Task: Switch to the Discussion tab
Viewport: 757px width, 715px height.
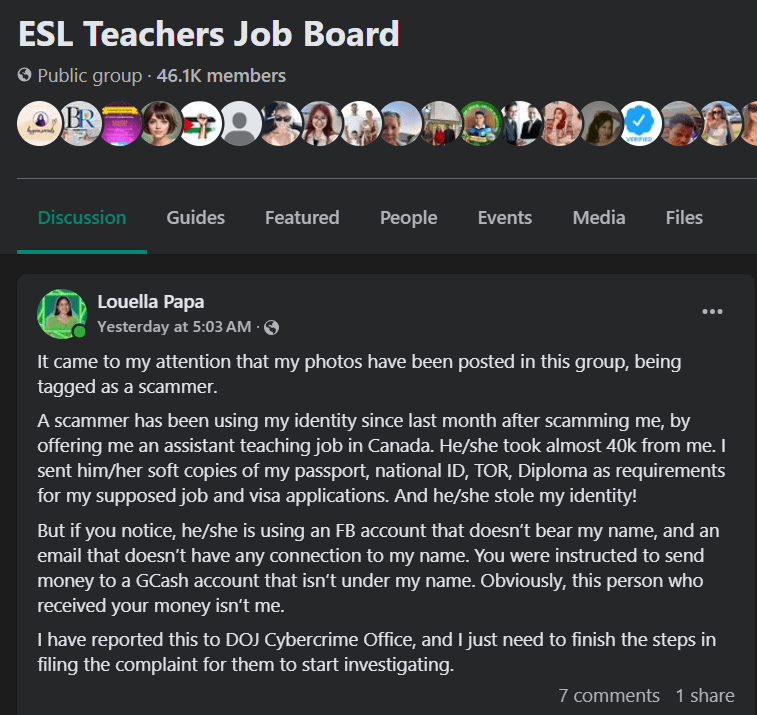Action: pos(82,217)
